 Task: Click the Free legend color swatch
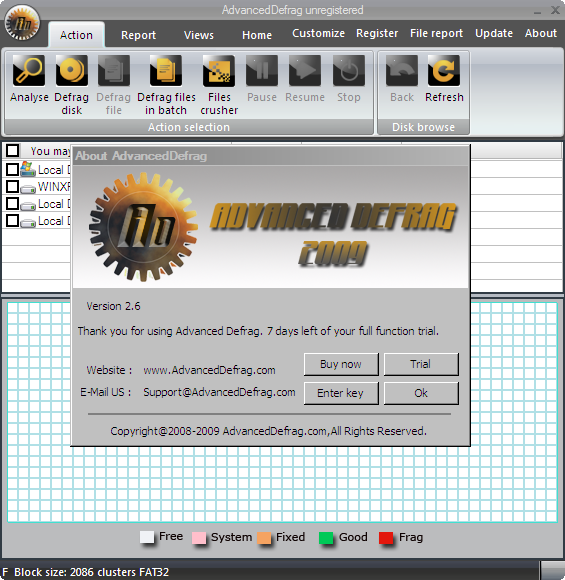[147, 537]
